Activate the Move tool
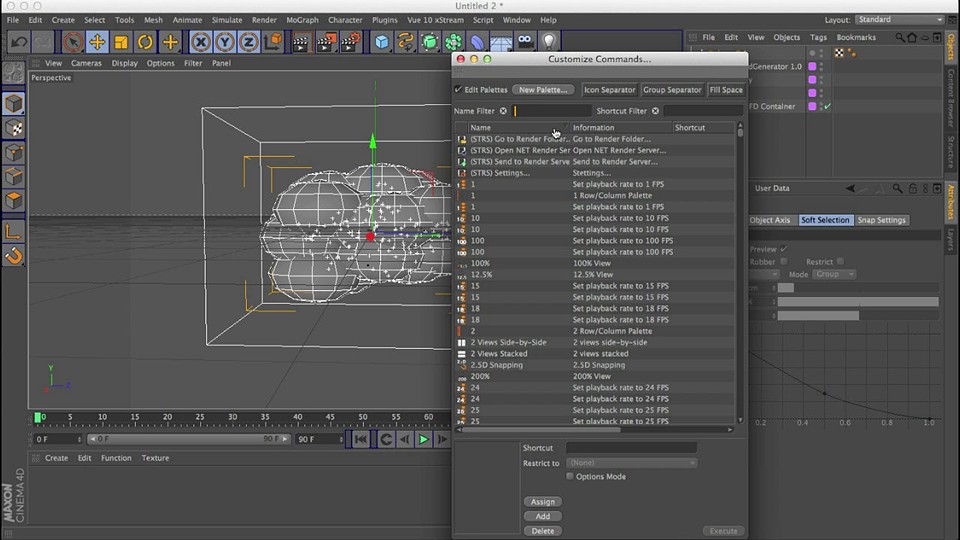The image size is (960, 540). pos(97,42)
